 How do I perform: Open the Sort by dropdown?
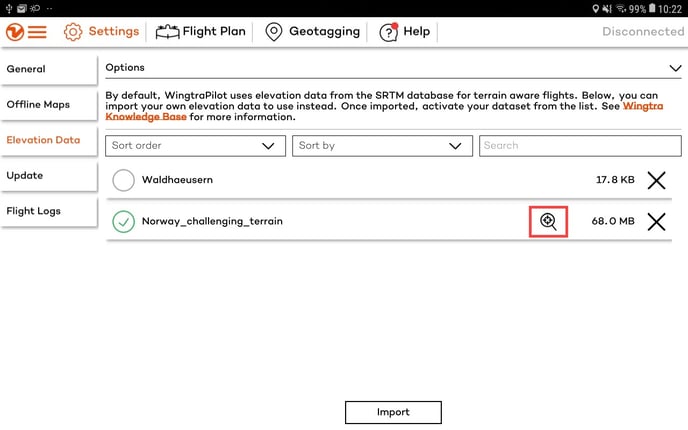tap(381, 146)
